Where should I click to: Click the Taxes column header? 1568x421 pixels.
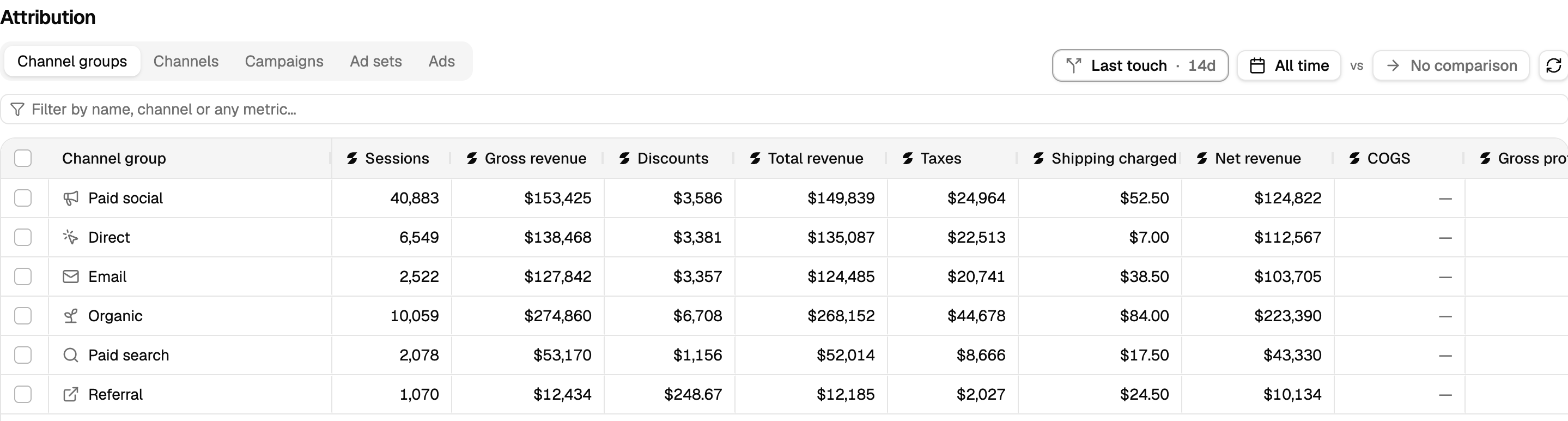pyautogui.click(x=951, y=158)
